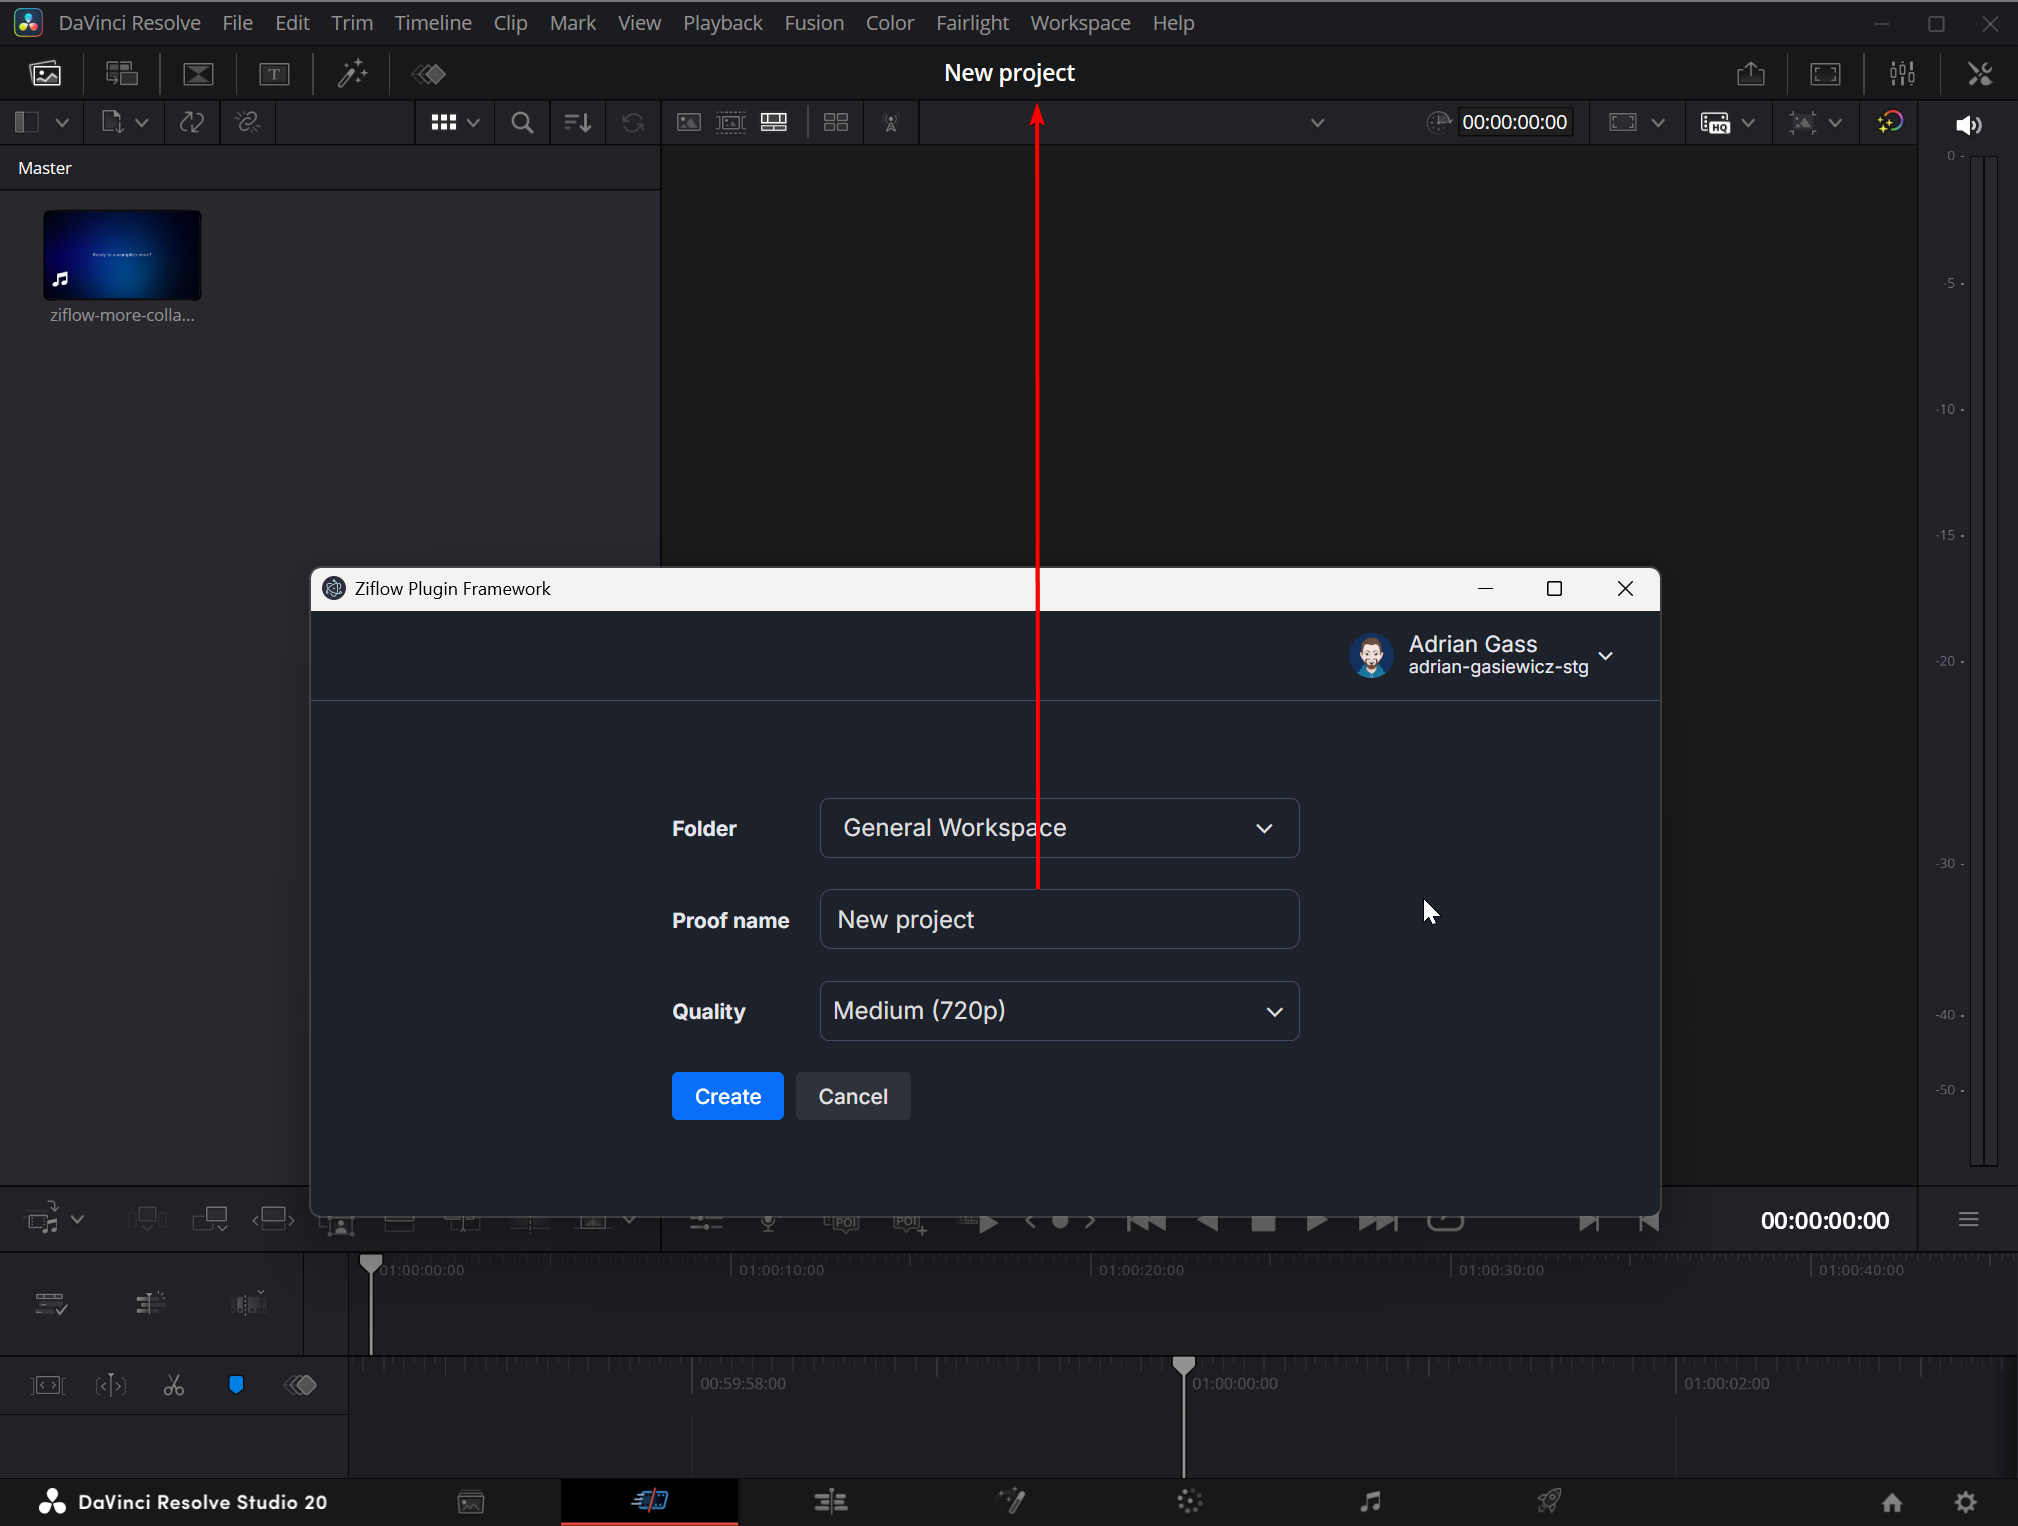Expand the Quality dropdown Medium (720p)
Image resolution: width=2018 pixels, height=1526 pixels.
point(1059,1011)
